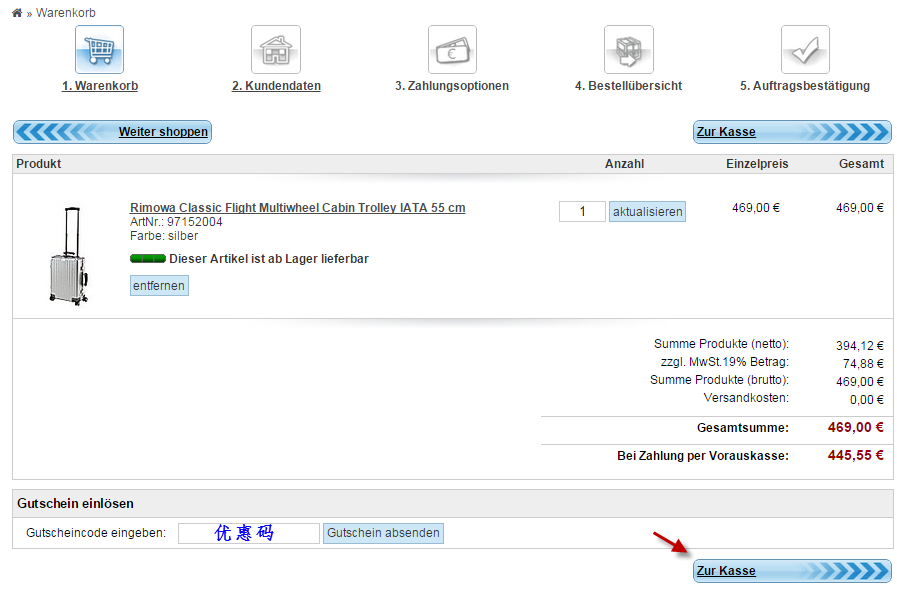The image size is (897, 590).
Task: Click the aktualisieren button
Action: click(648, 212)
